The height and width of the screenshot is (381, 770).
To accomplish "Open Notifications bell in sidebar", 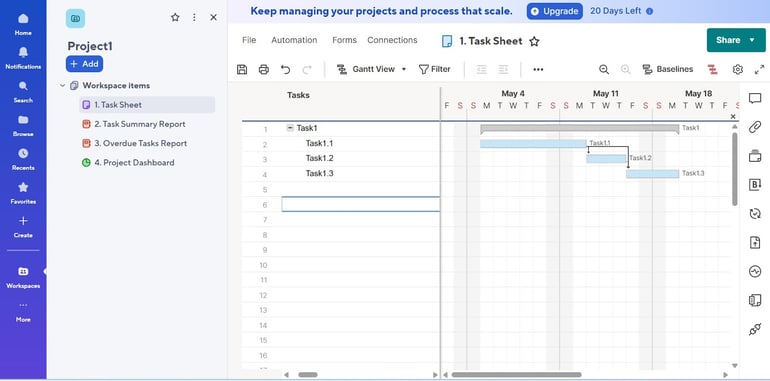I will 23,58.
